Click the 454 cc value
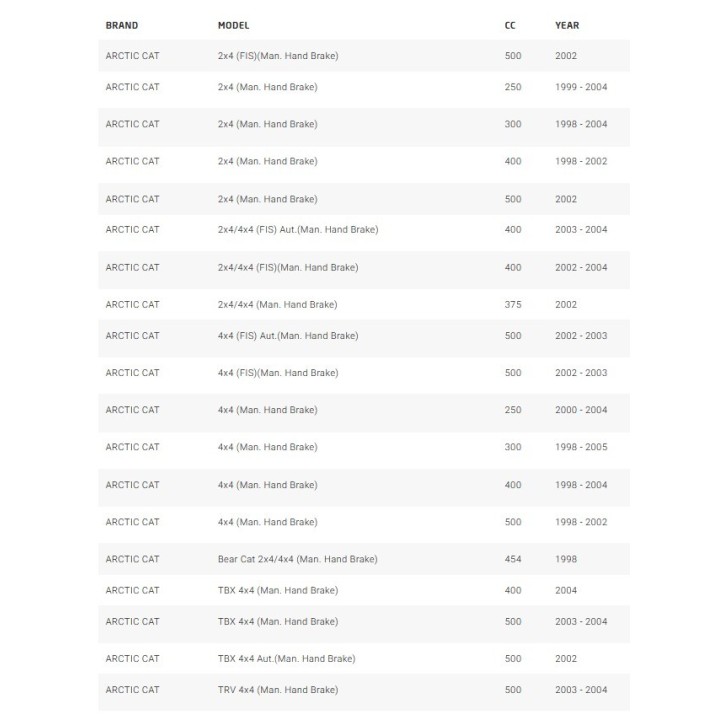 coord(513,559)
